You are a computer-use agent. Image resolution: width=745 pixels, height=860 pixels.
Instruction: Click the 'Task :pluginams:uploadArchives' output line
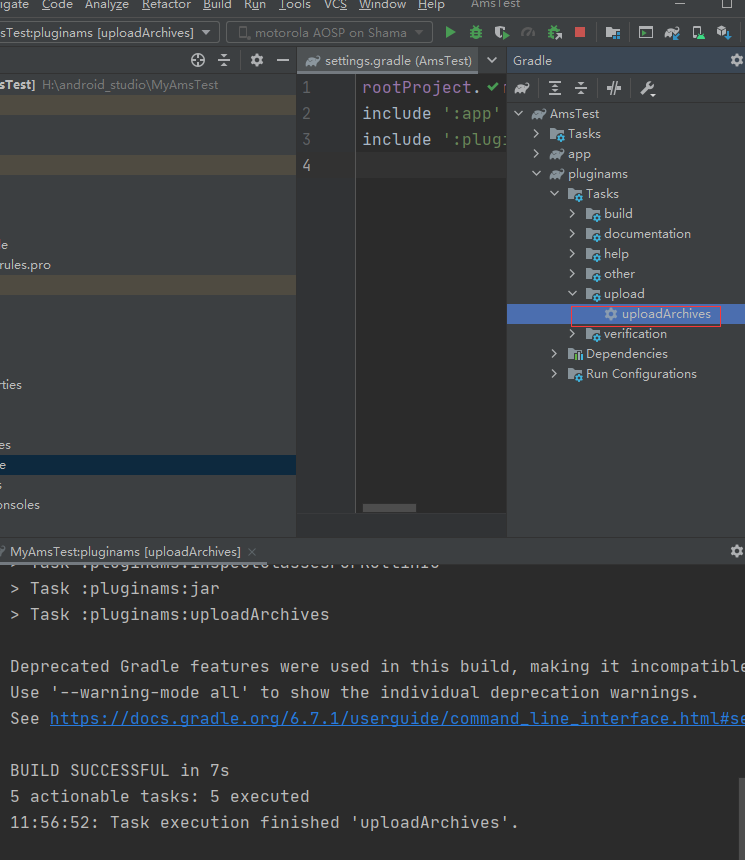click(x=170, y=614)
